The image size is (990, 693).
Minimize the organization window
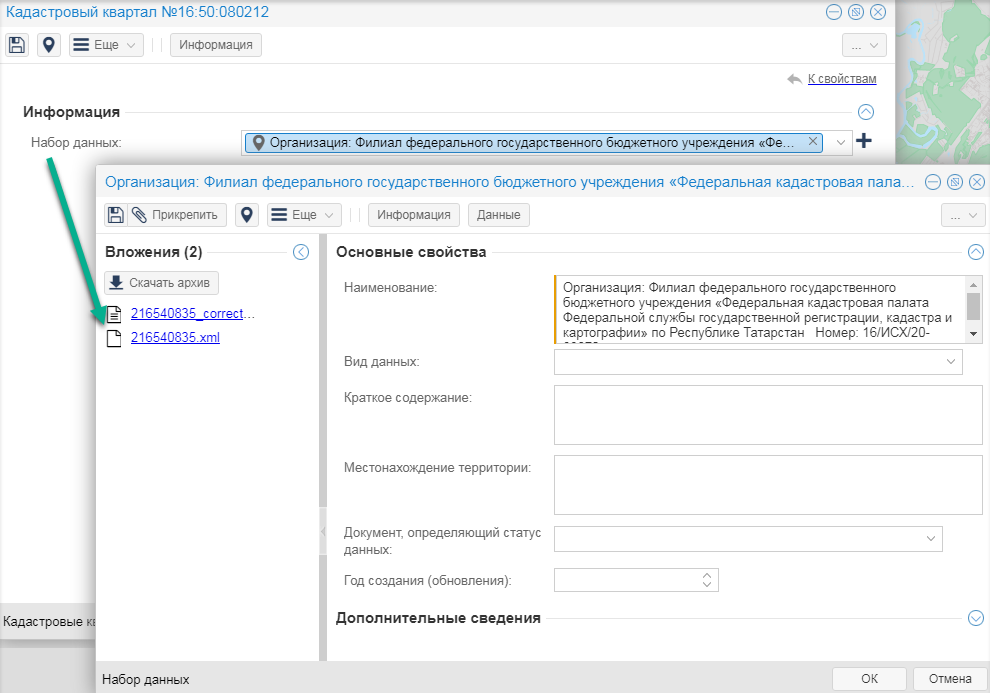933,182
